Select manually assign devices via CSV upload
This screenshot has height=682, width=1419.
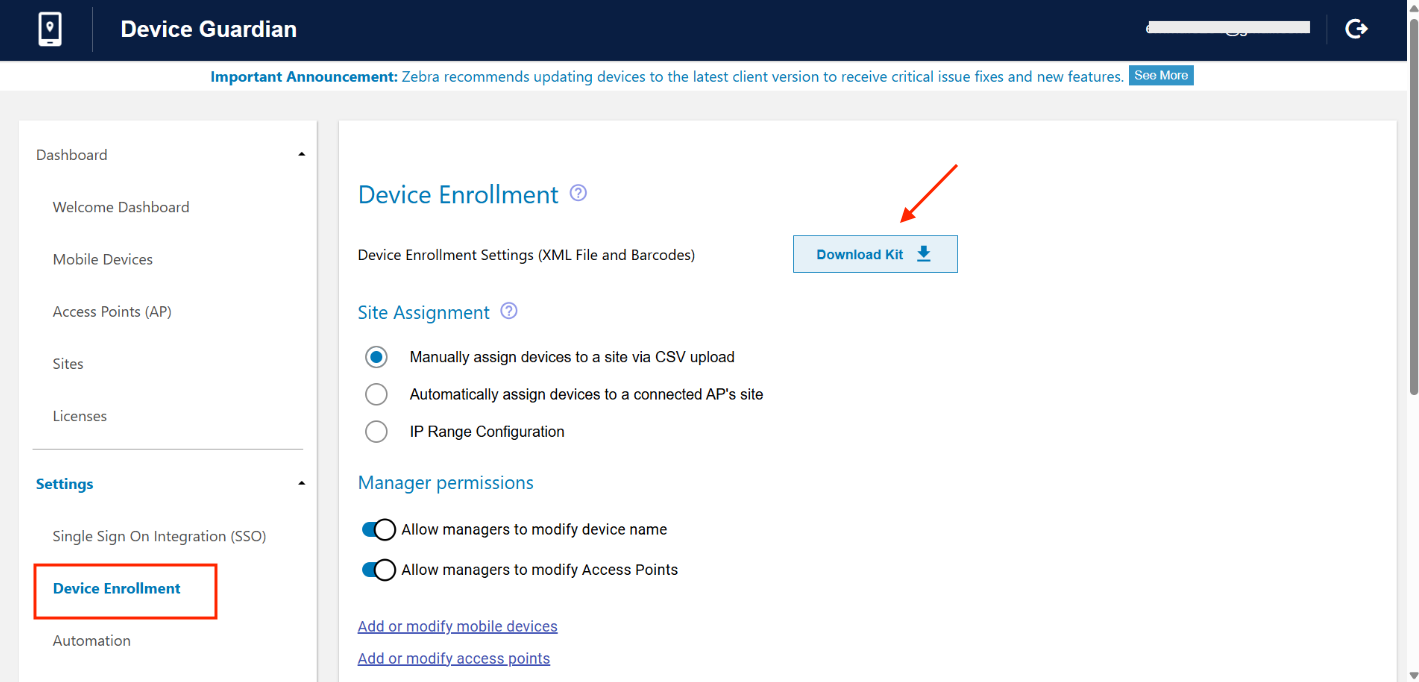click(376, 357)
